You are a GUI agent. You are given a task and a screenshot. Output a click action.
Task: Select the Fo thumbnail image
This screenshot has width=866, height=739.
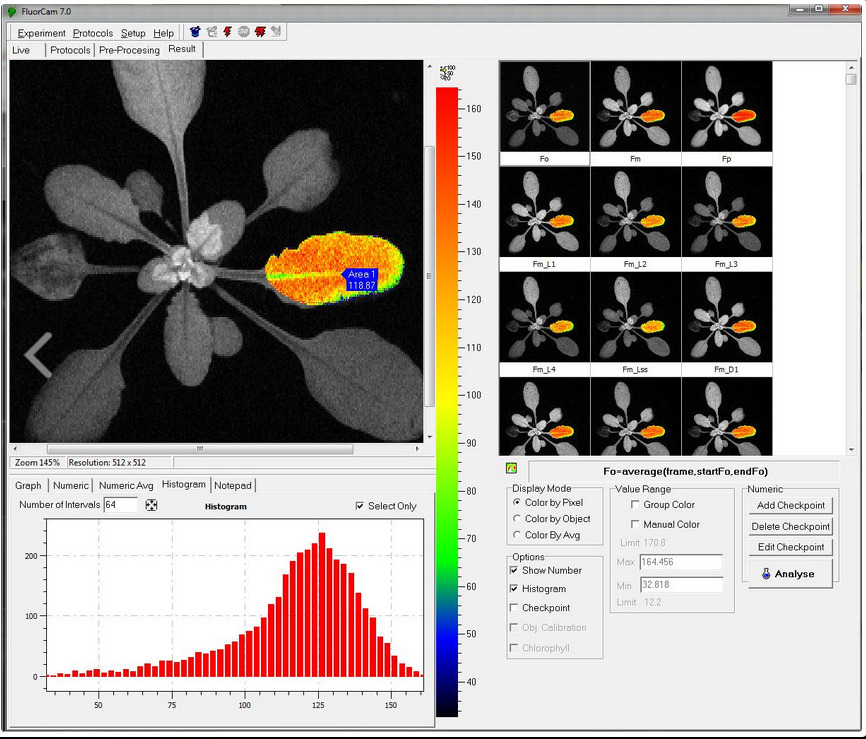pyautogui.click(x=545, y=107)
